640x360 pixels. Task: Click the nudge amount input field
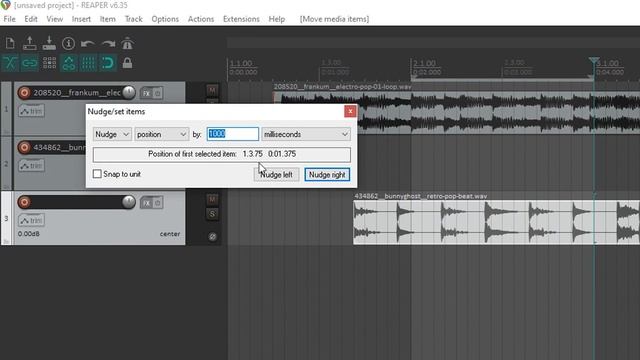pyautogui.click(x=233, y=134)
